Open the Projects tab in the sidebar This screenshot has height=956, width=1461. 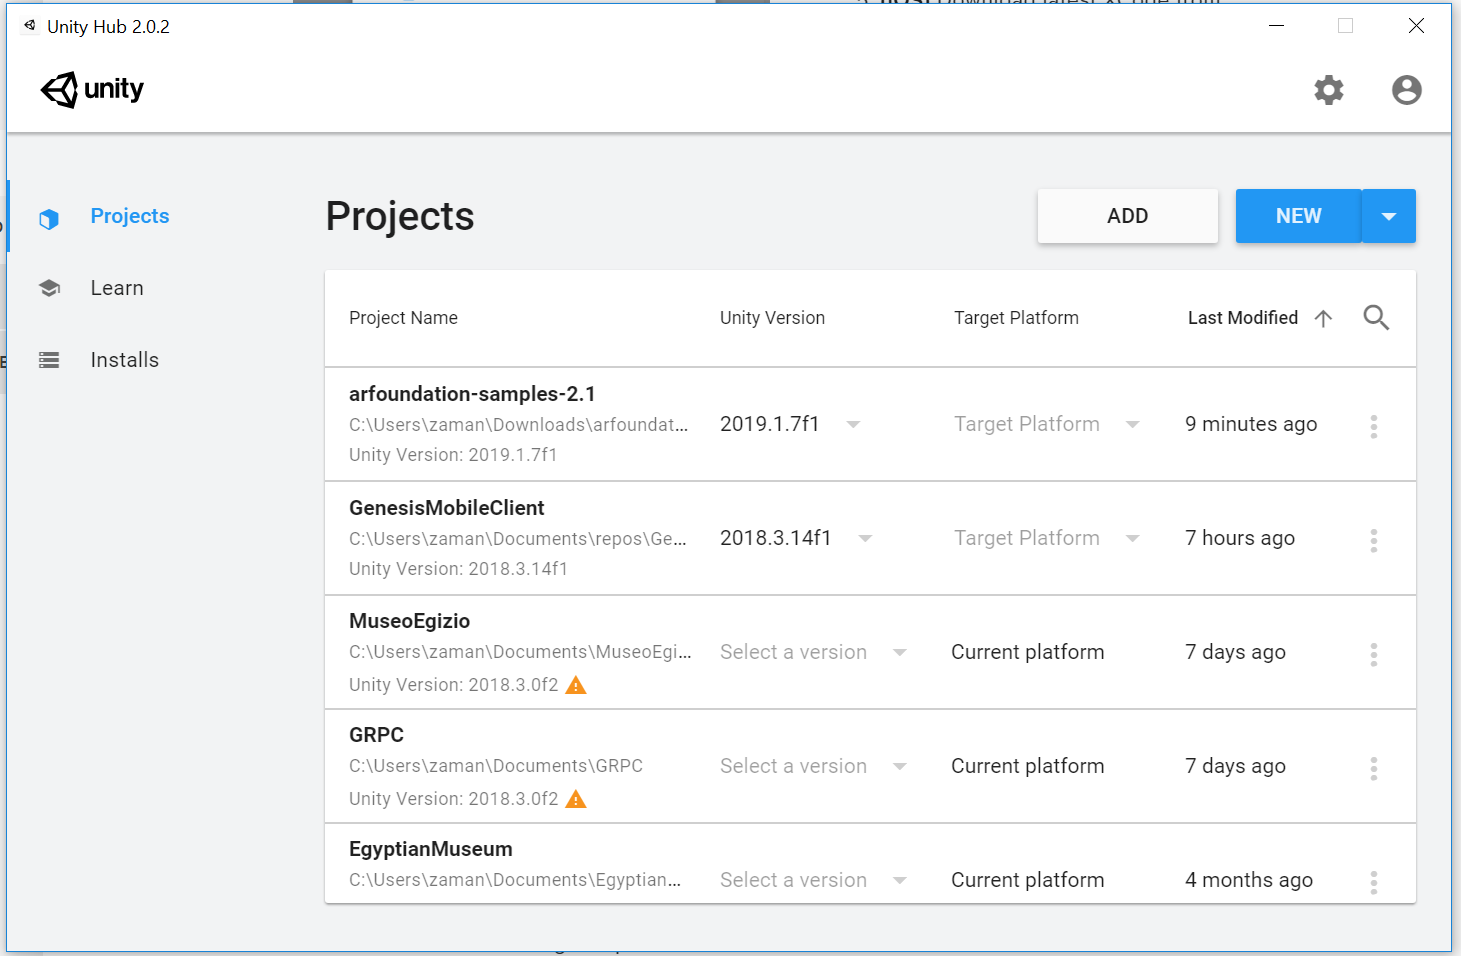coord(129,216)
